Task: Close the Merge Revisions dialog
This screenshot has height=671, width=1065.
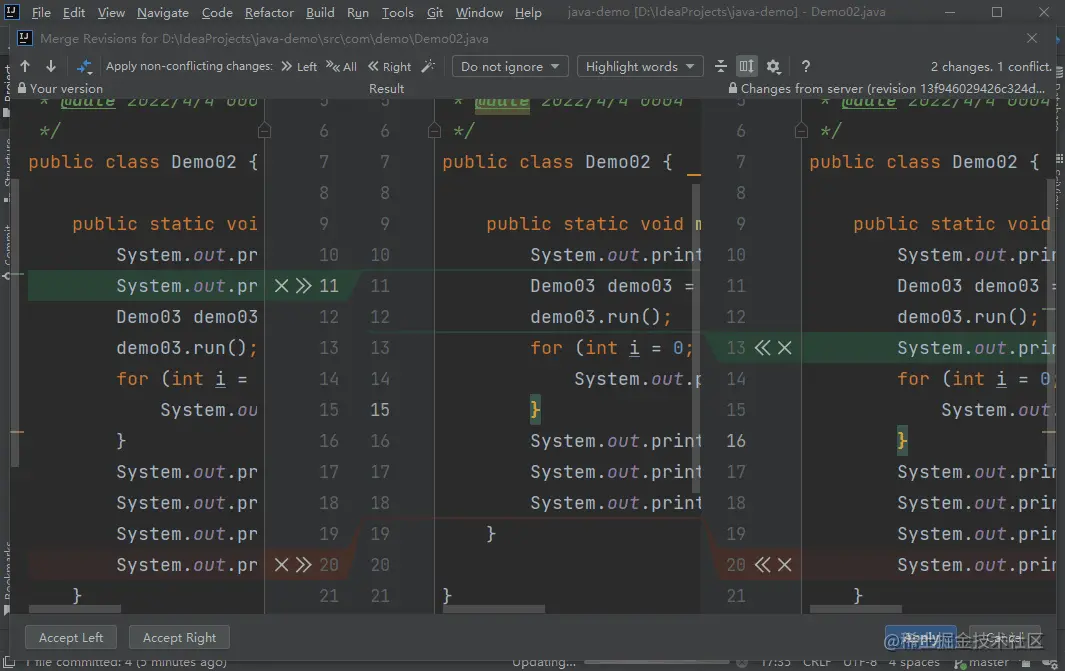Action: [x=1032, y=38]
